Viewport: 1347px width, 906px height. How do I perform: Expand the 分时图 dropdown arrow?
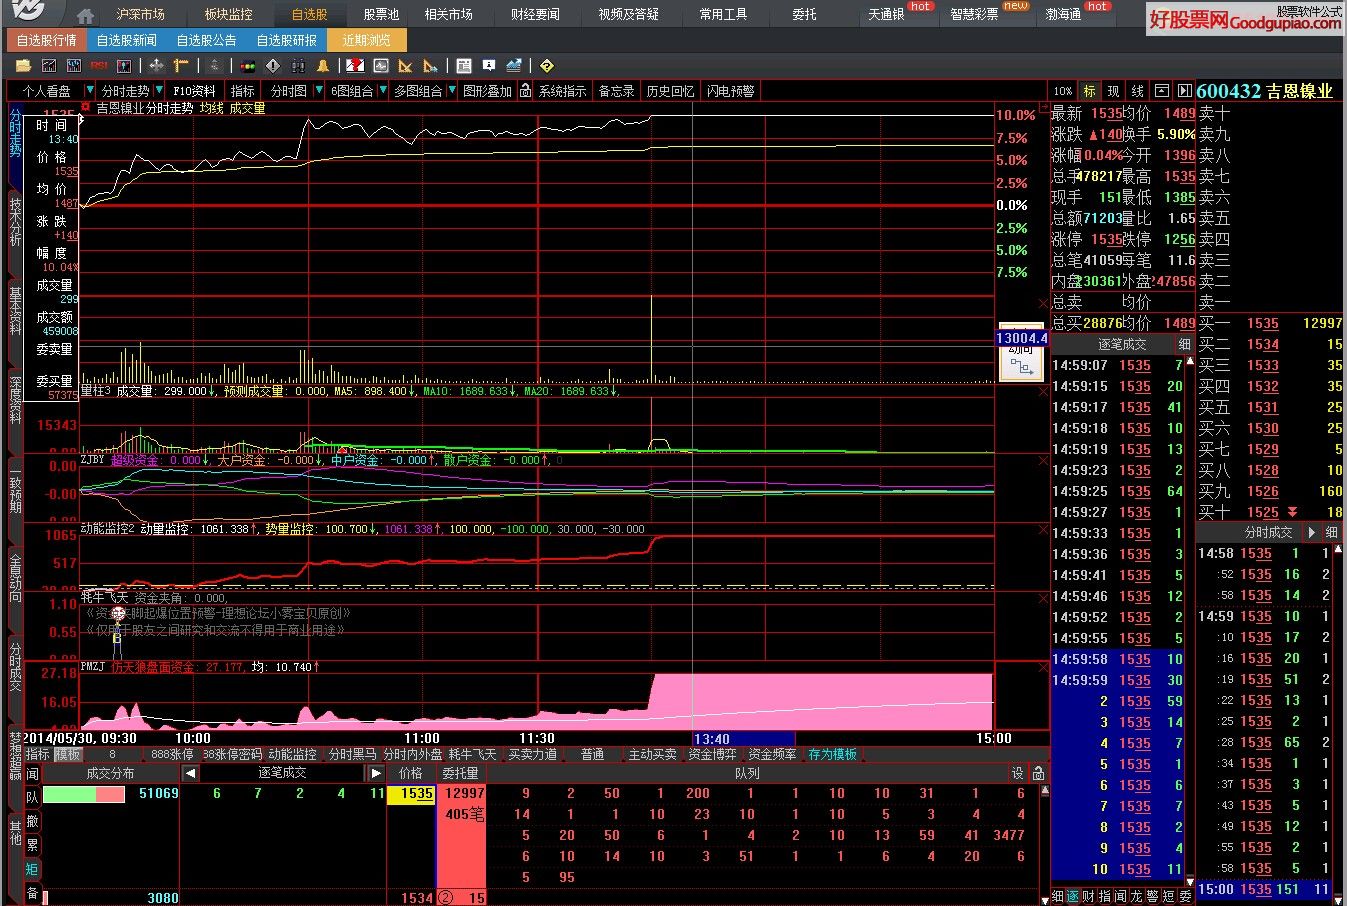319,91
